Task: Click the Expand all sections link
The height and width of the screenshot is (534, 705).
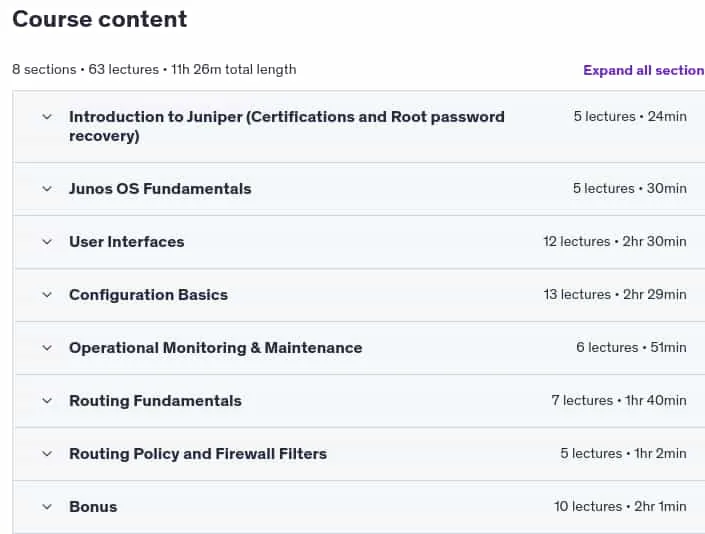Action: tap(644, 70)
